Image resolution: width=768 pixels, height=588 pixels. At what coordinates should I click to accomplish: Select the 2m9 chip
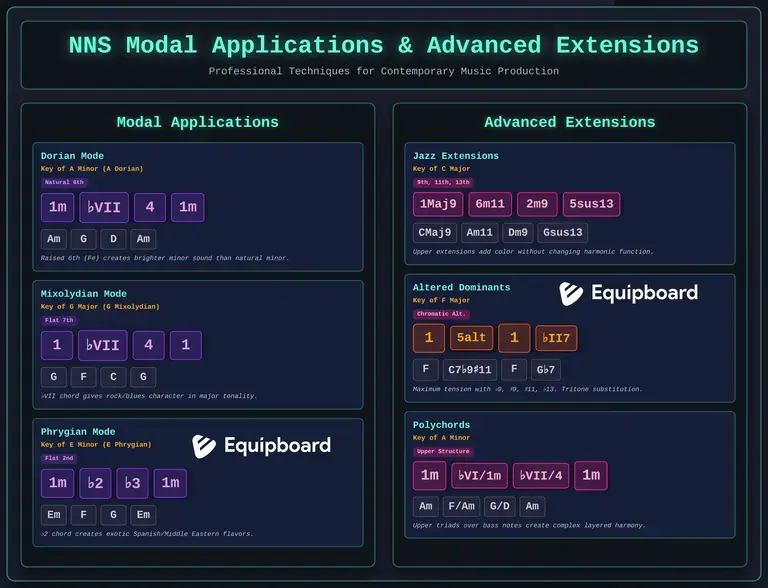point(537,204)
